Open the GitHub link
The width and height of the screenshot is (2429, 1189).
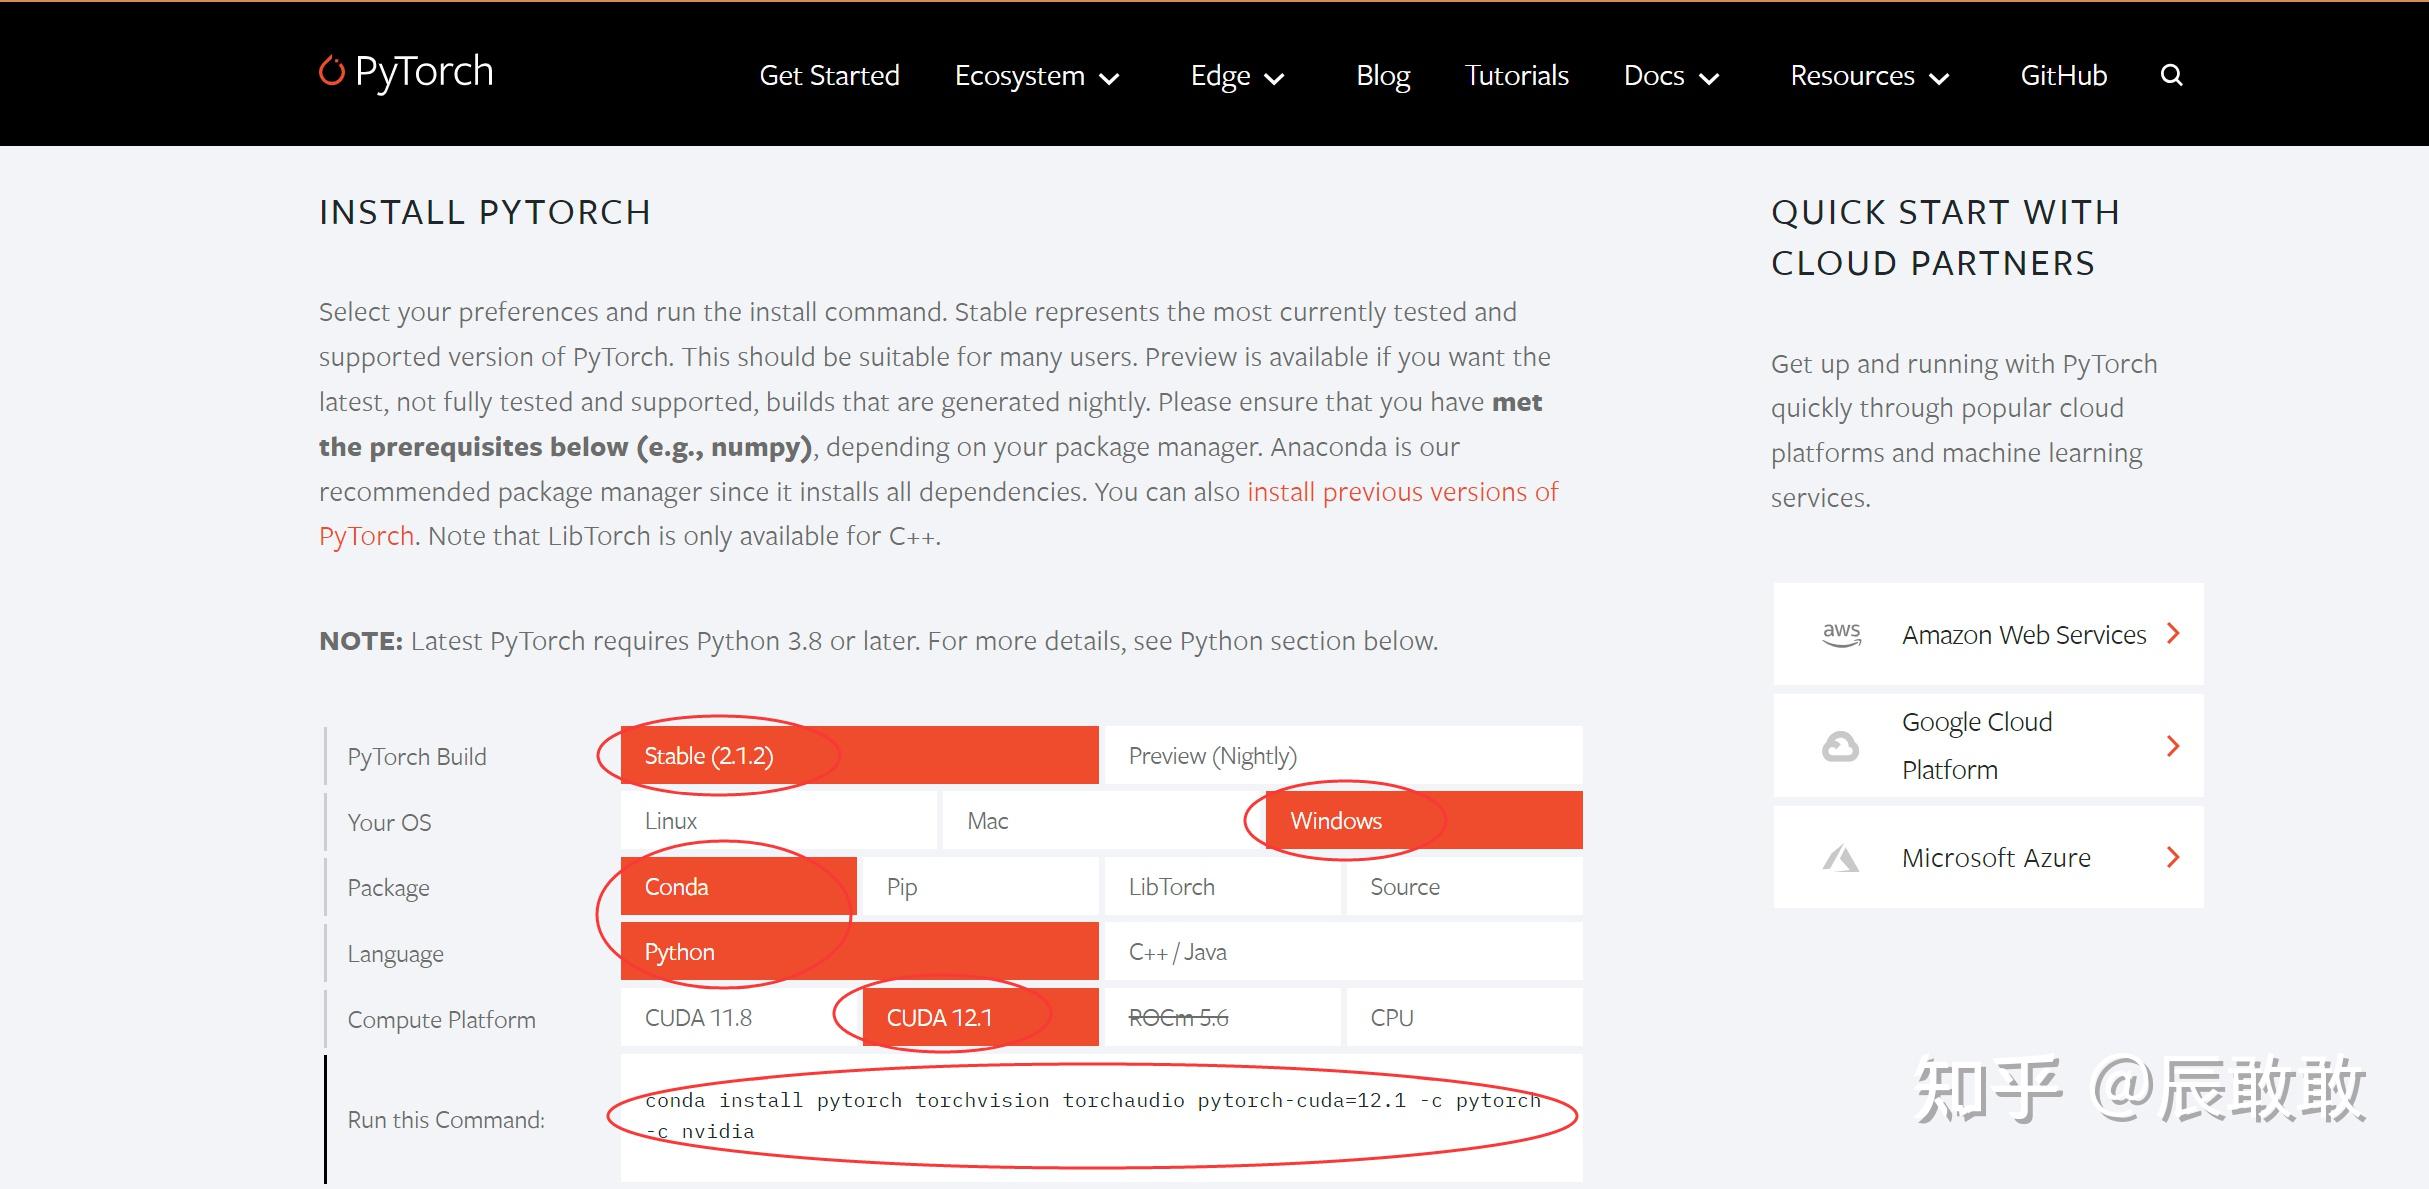pos(2063,76)
